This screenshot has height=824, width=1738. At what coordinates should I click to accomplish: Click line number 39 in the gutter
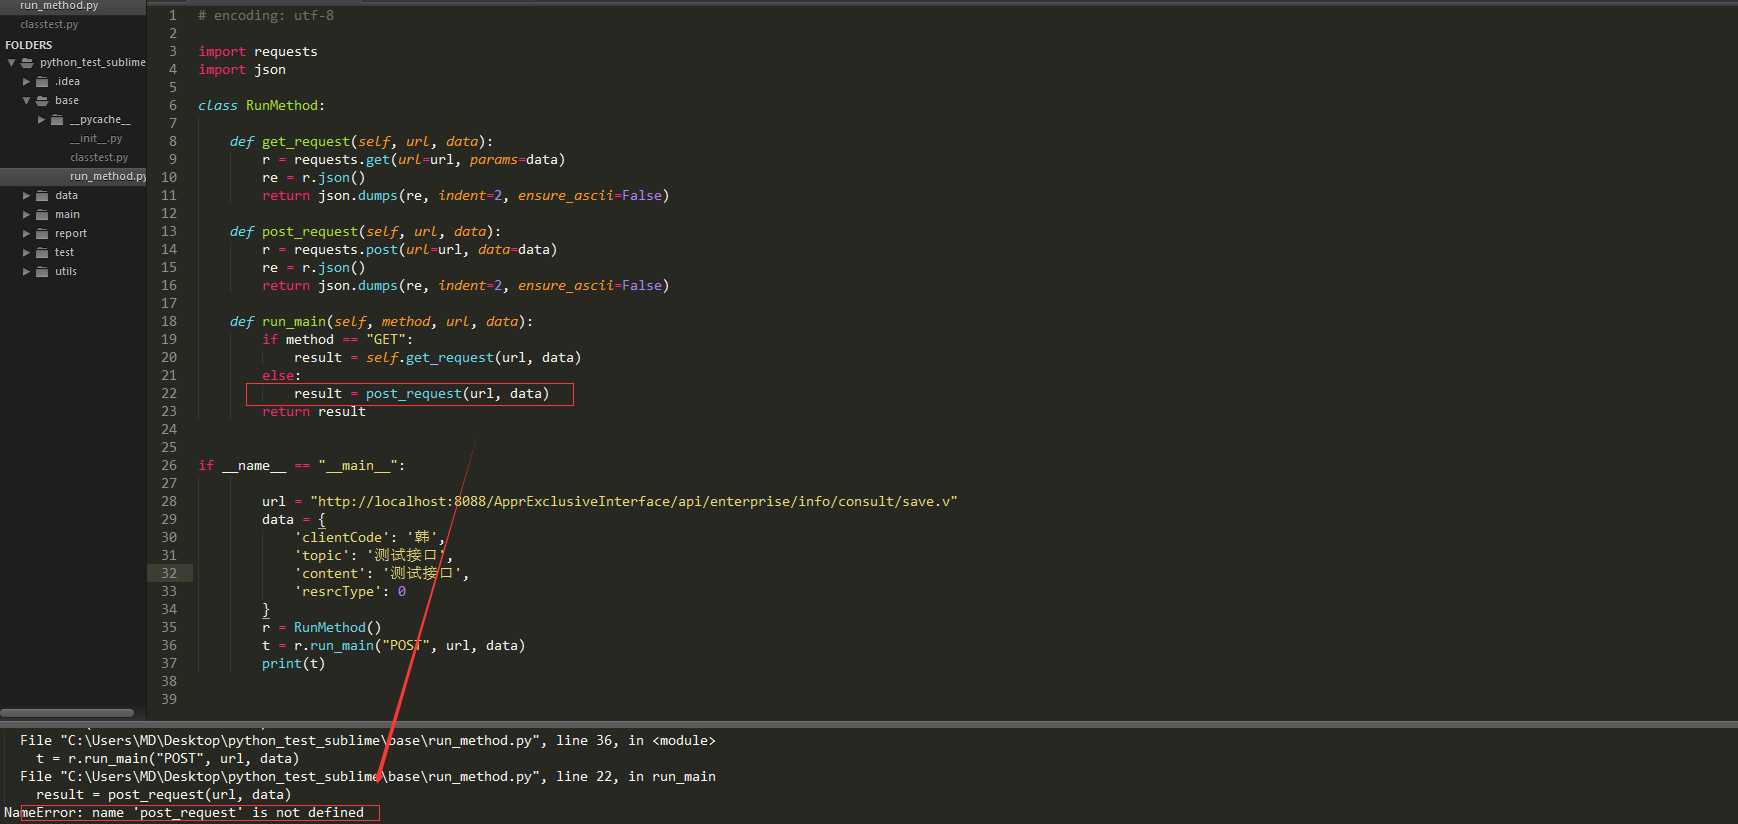pos(169,700)
